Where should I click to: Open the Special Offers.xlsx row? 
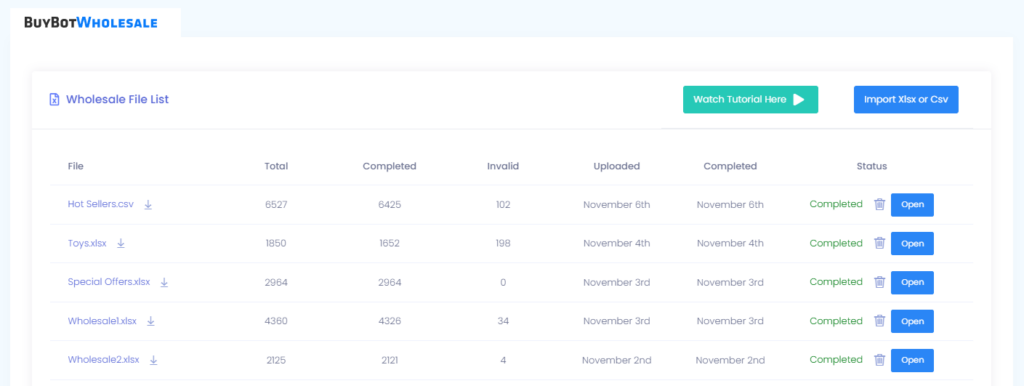(912, 282)
